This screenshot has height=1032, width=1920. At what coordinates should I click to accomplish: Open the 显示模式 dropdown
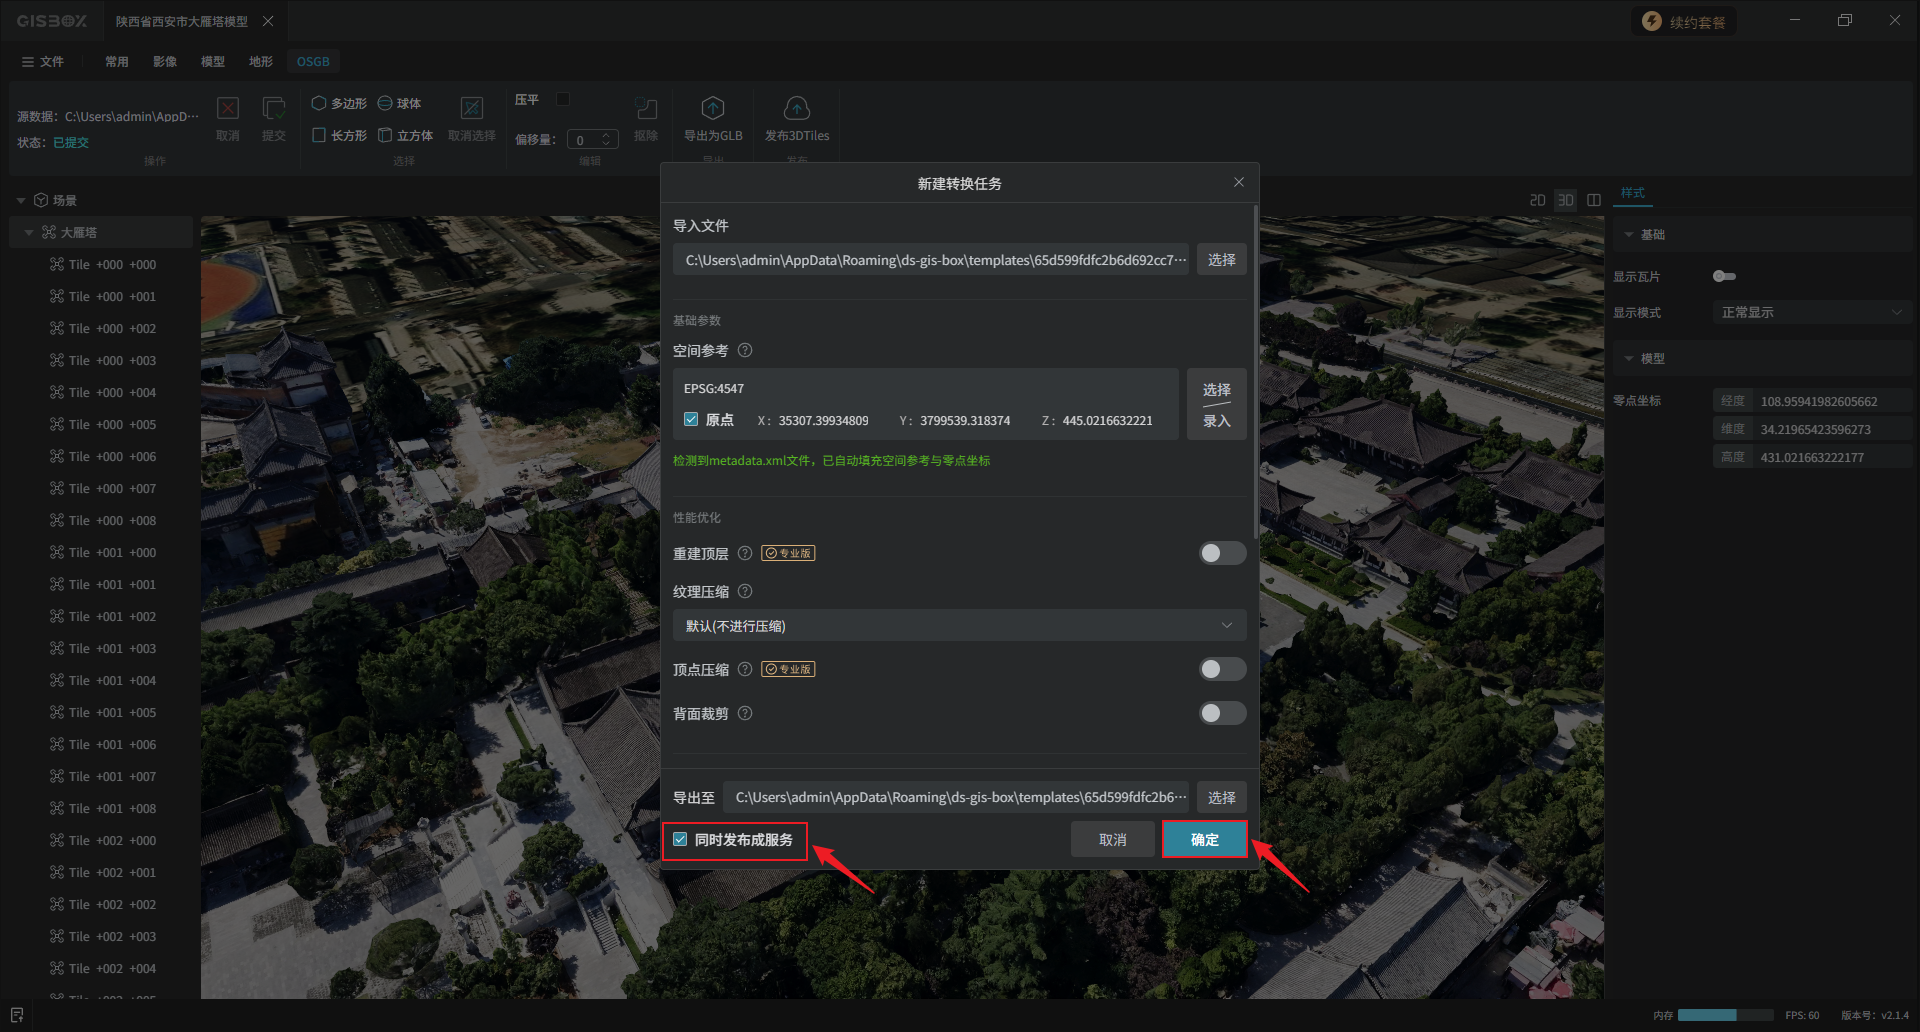1810,313
